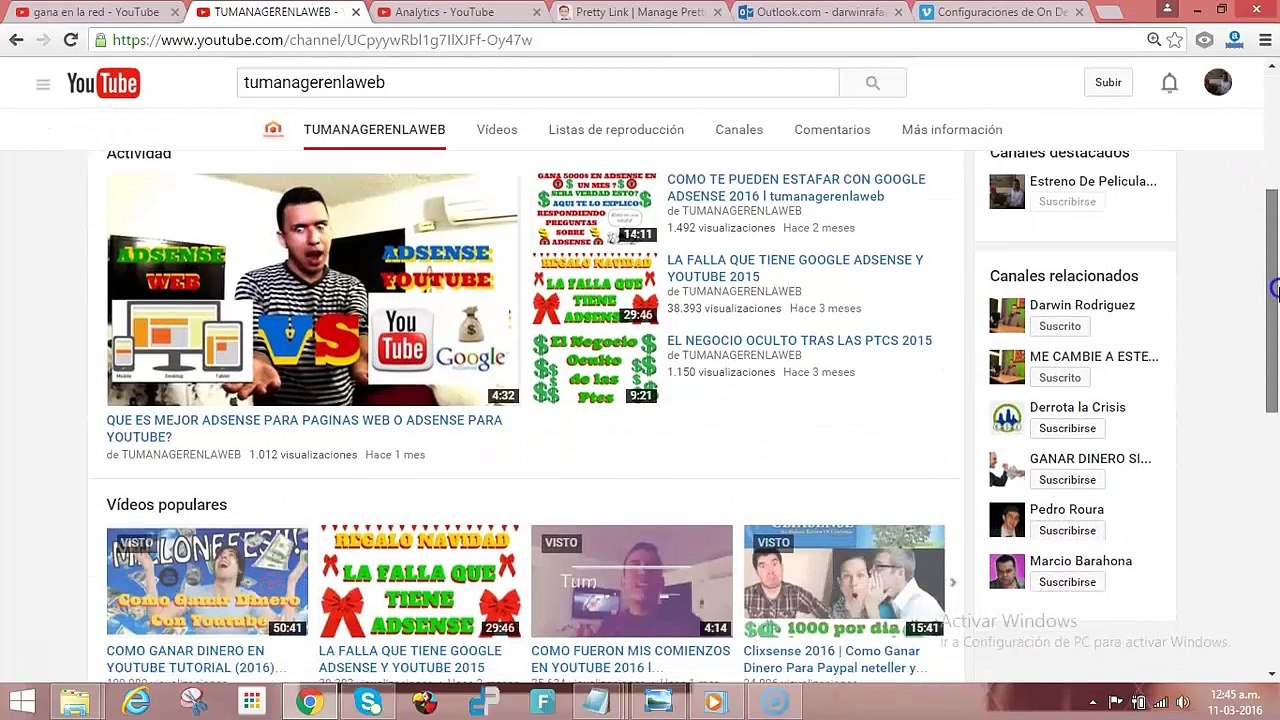
Task: Play the featured Adsense vs YouTube video thumbnail
Action: point(312,289)
